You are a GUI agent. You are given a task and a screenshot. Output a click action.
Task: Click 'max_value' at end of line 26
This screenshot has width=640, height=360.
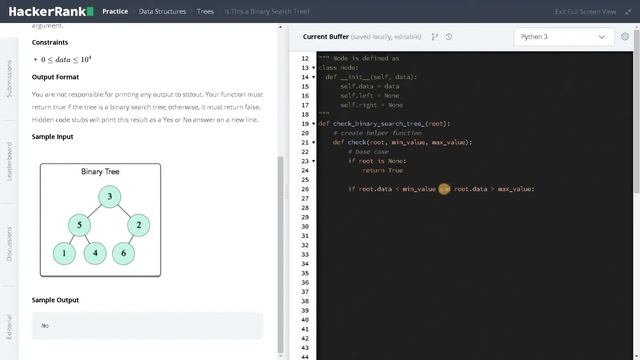514,189
